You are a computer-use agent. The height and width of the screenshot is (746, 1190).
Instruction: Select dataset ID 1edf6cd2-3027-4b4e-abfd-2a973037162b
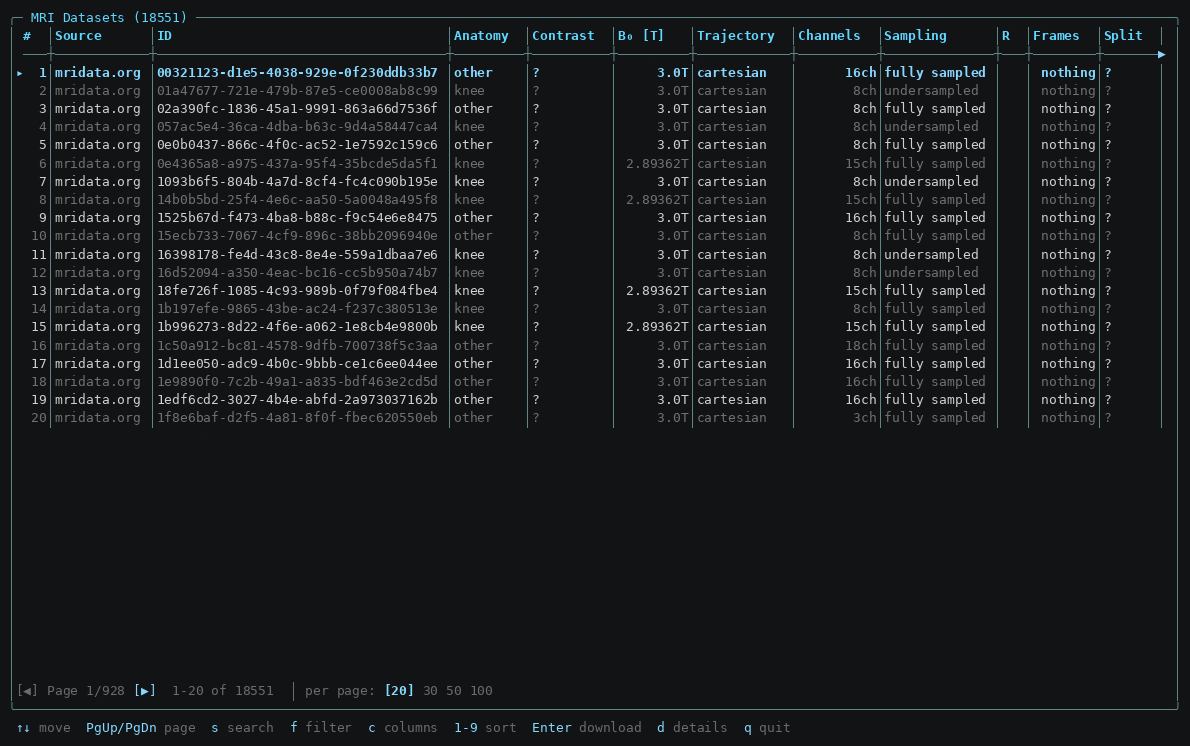click(x=298, y=400)
